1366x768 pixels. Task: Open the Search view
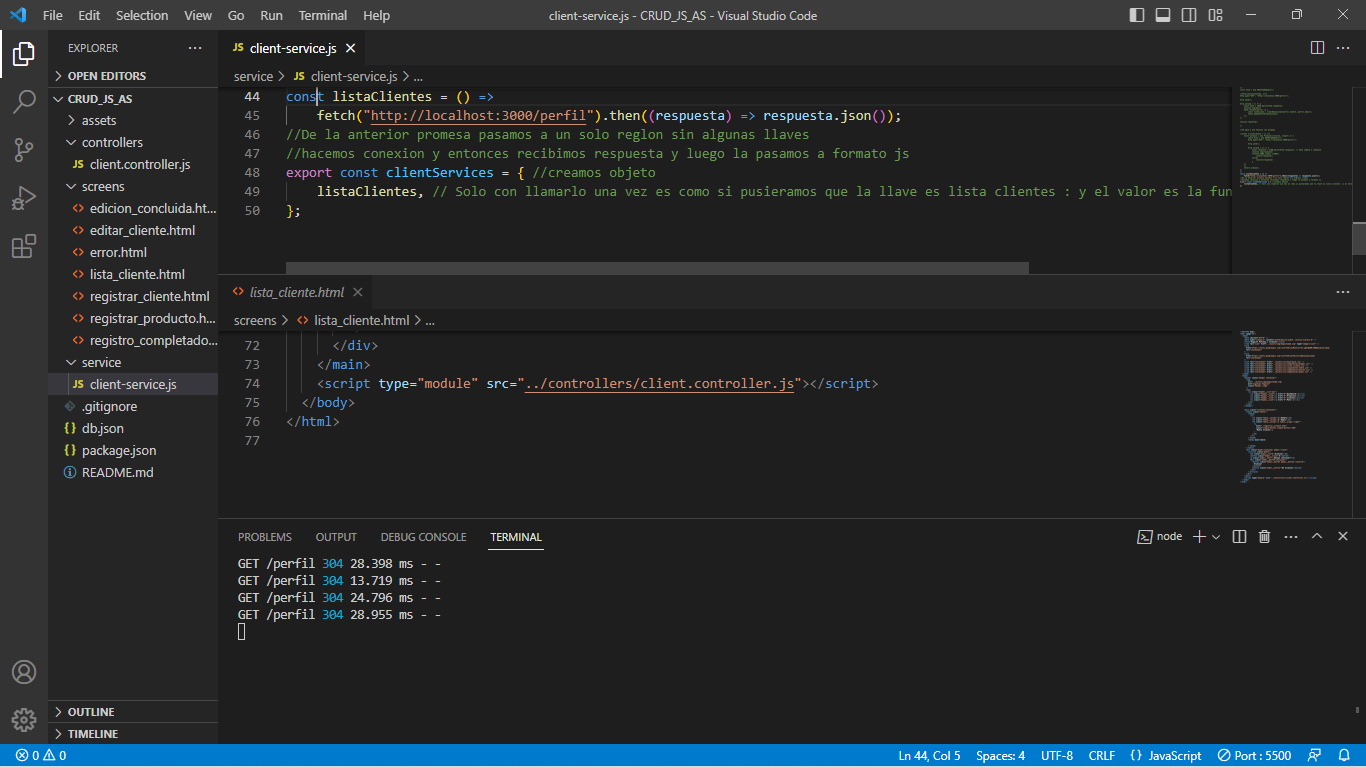[x=24, y=102]
